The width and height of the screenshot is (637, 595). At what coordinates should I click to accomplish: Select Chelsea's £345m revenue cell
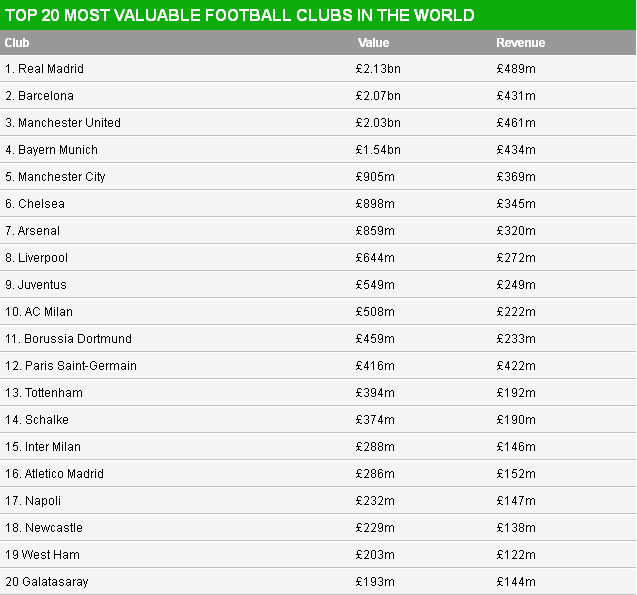point(516,204)
